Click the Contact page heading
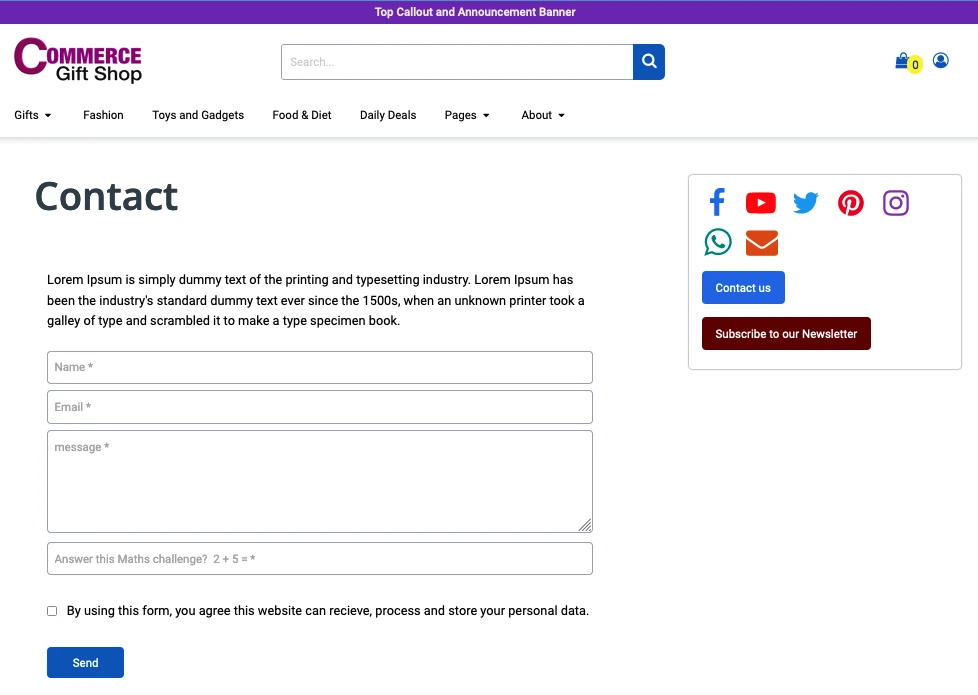 pyautogui.click(x=106, y=197)
